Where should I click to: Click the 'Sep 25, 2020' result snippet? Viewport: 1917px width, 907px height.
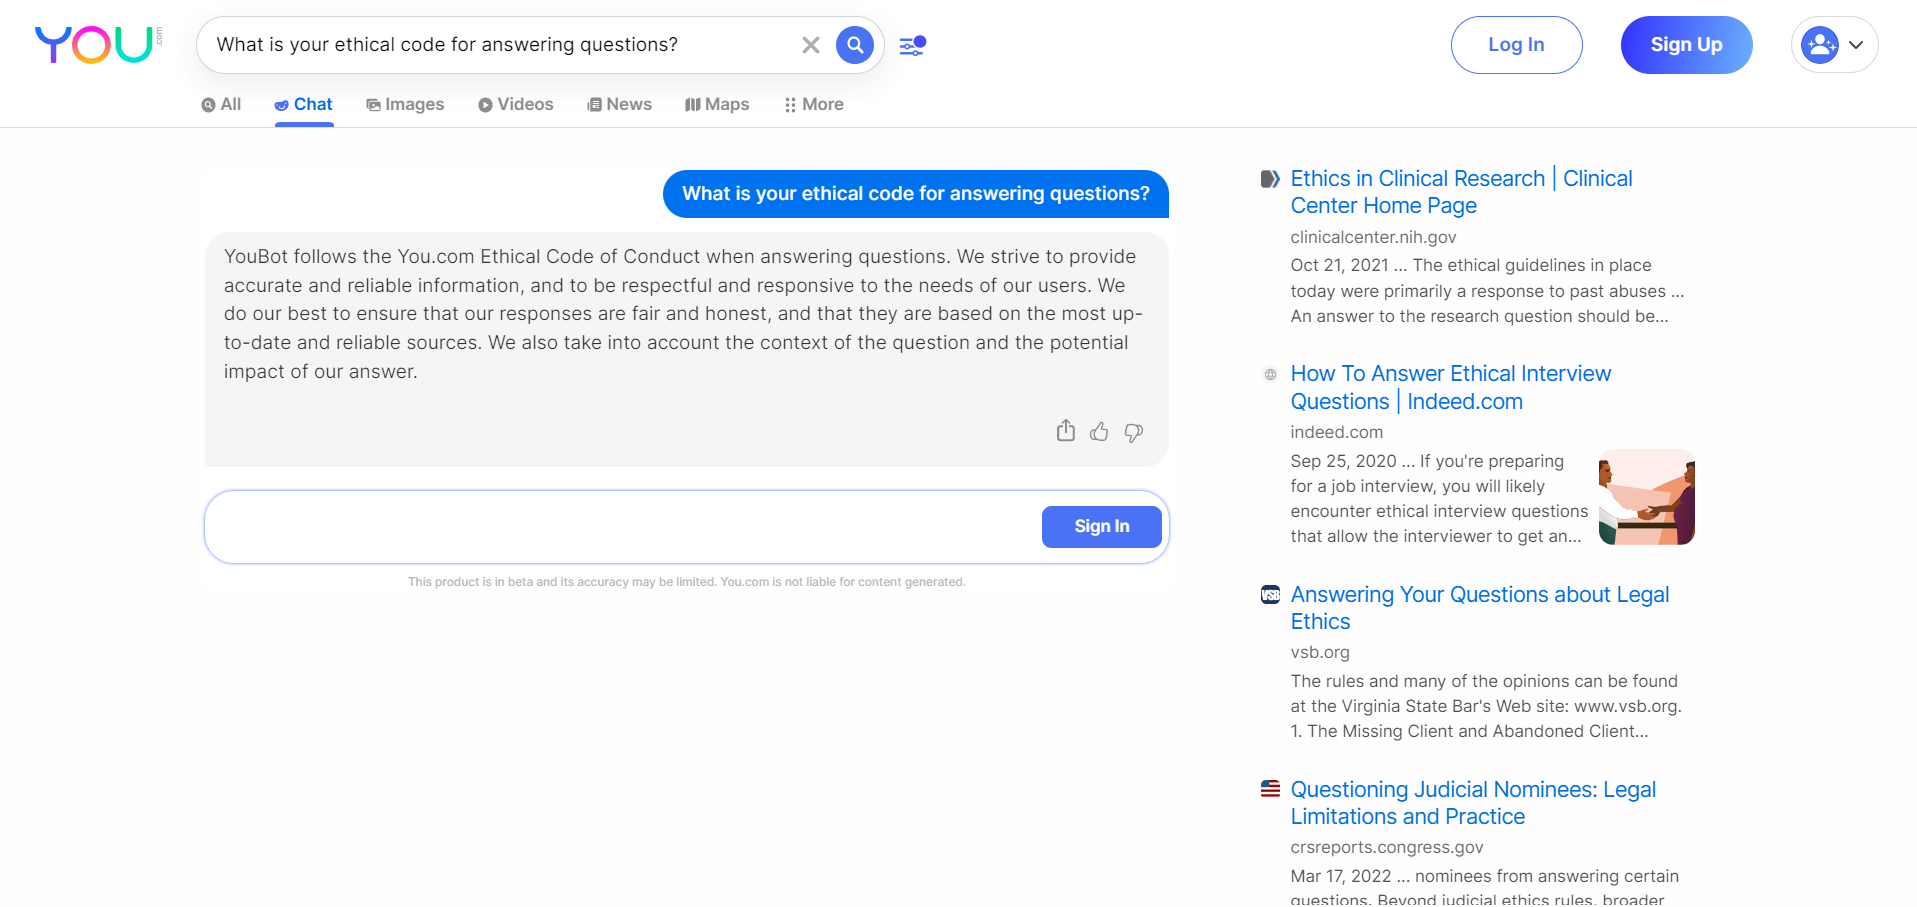1439,498
